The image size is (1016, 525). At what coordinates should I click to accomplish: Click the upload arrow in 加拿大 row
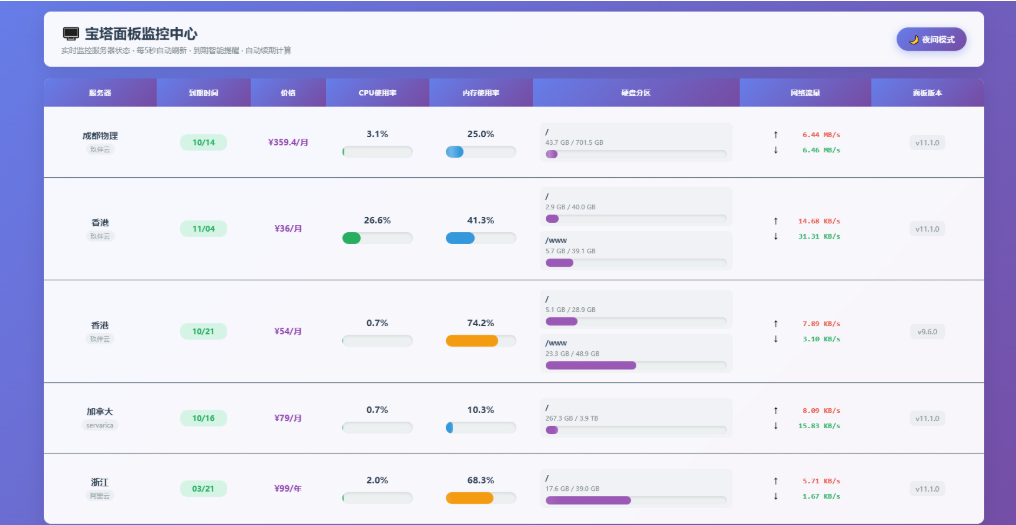(775, 410)
